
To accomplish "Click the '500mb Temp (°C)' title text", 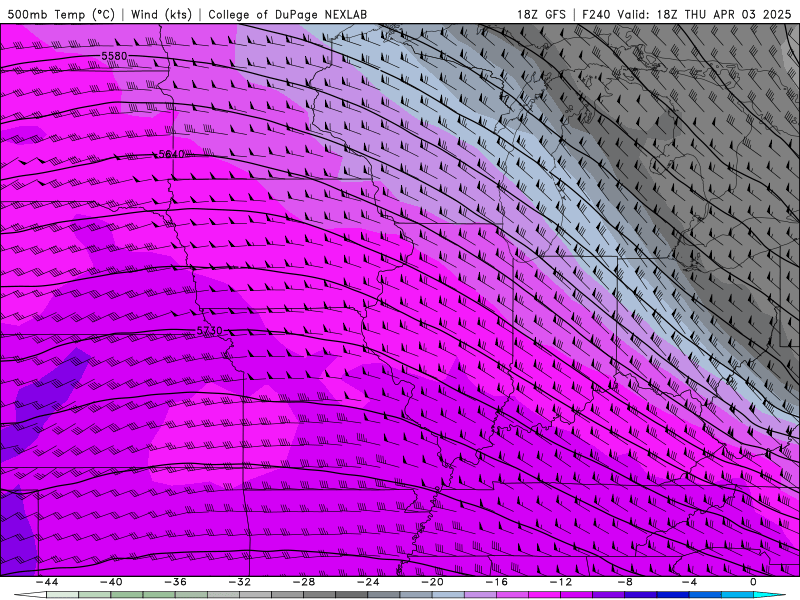I will (61, 14).
